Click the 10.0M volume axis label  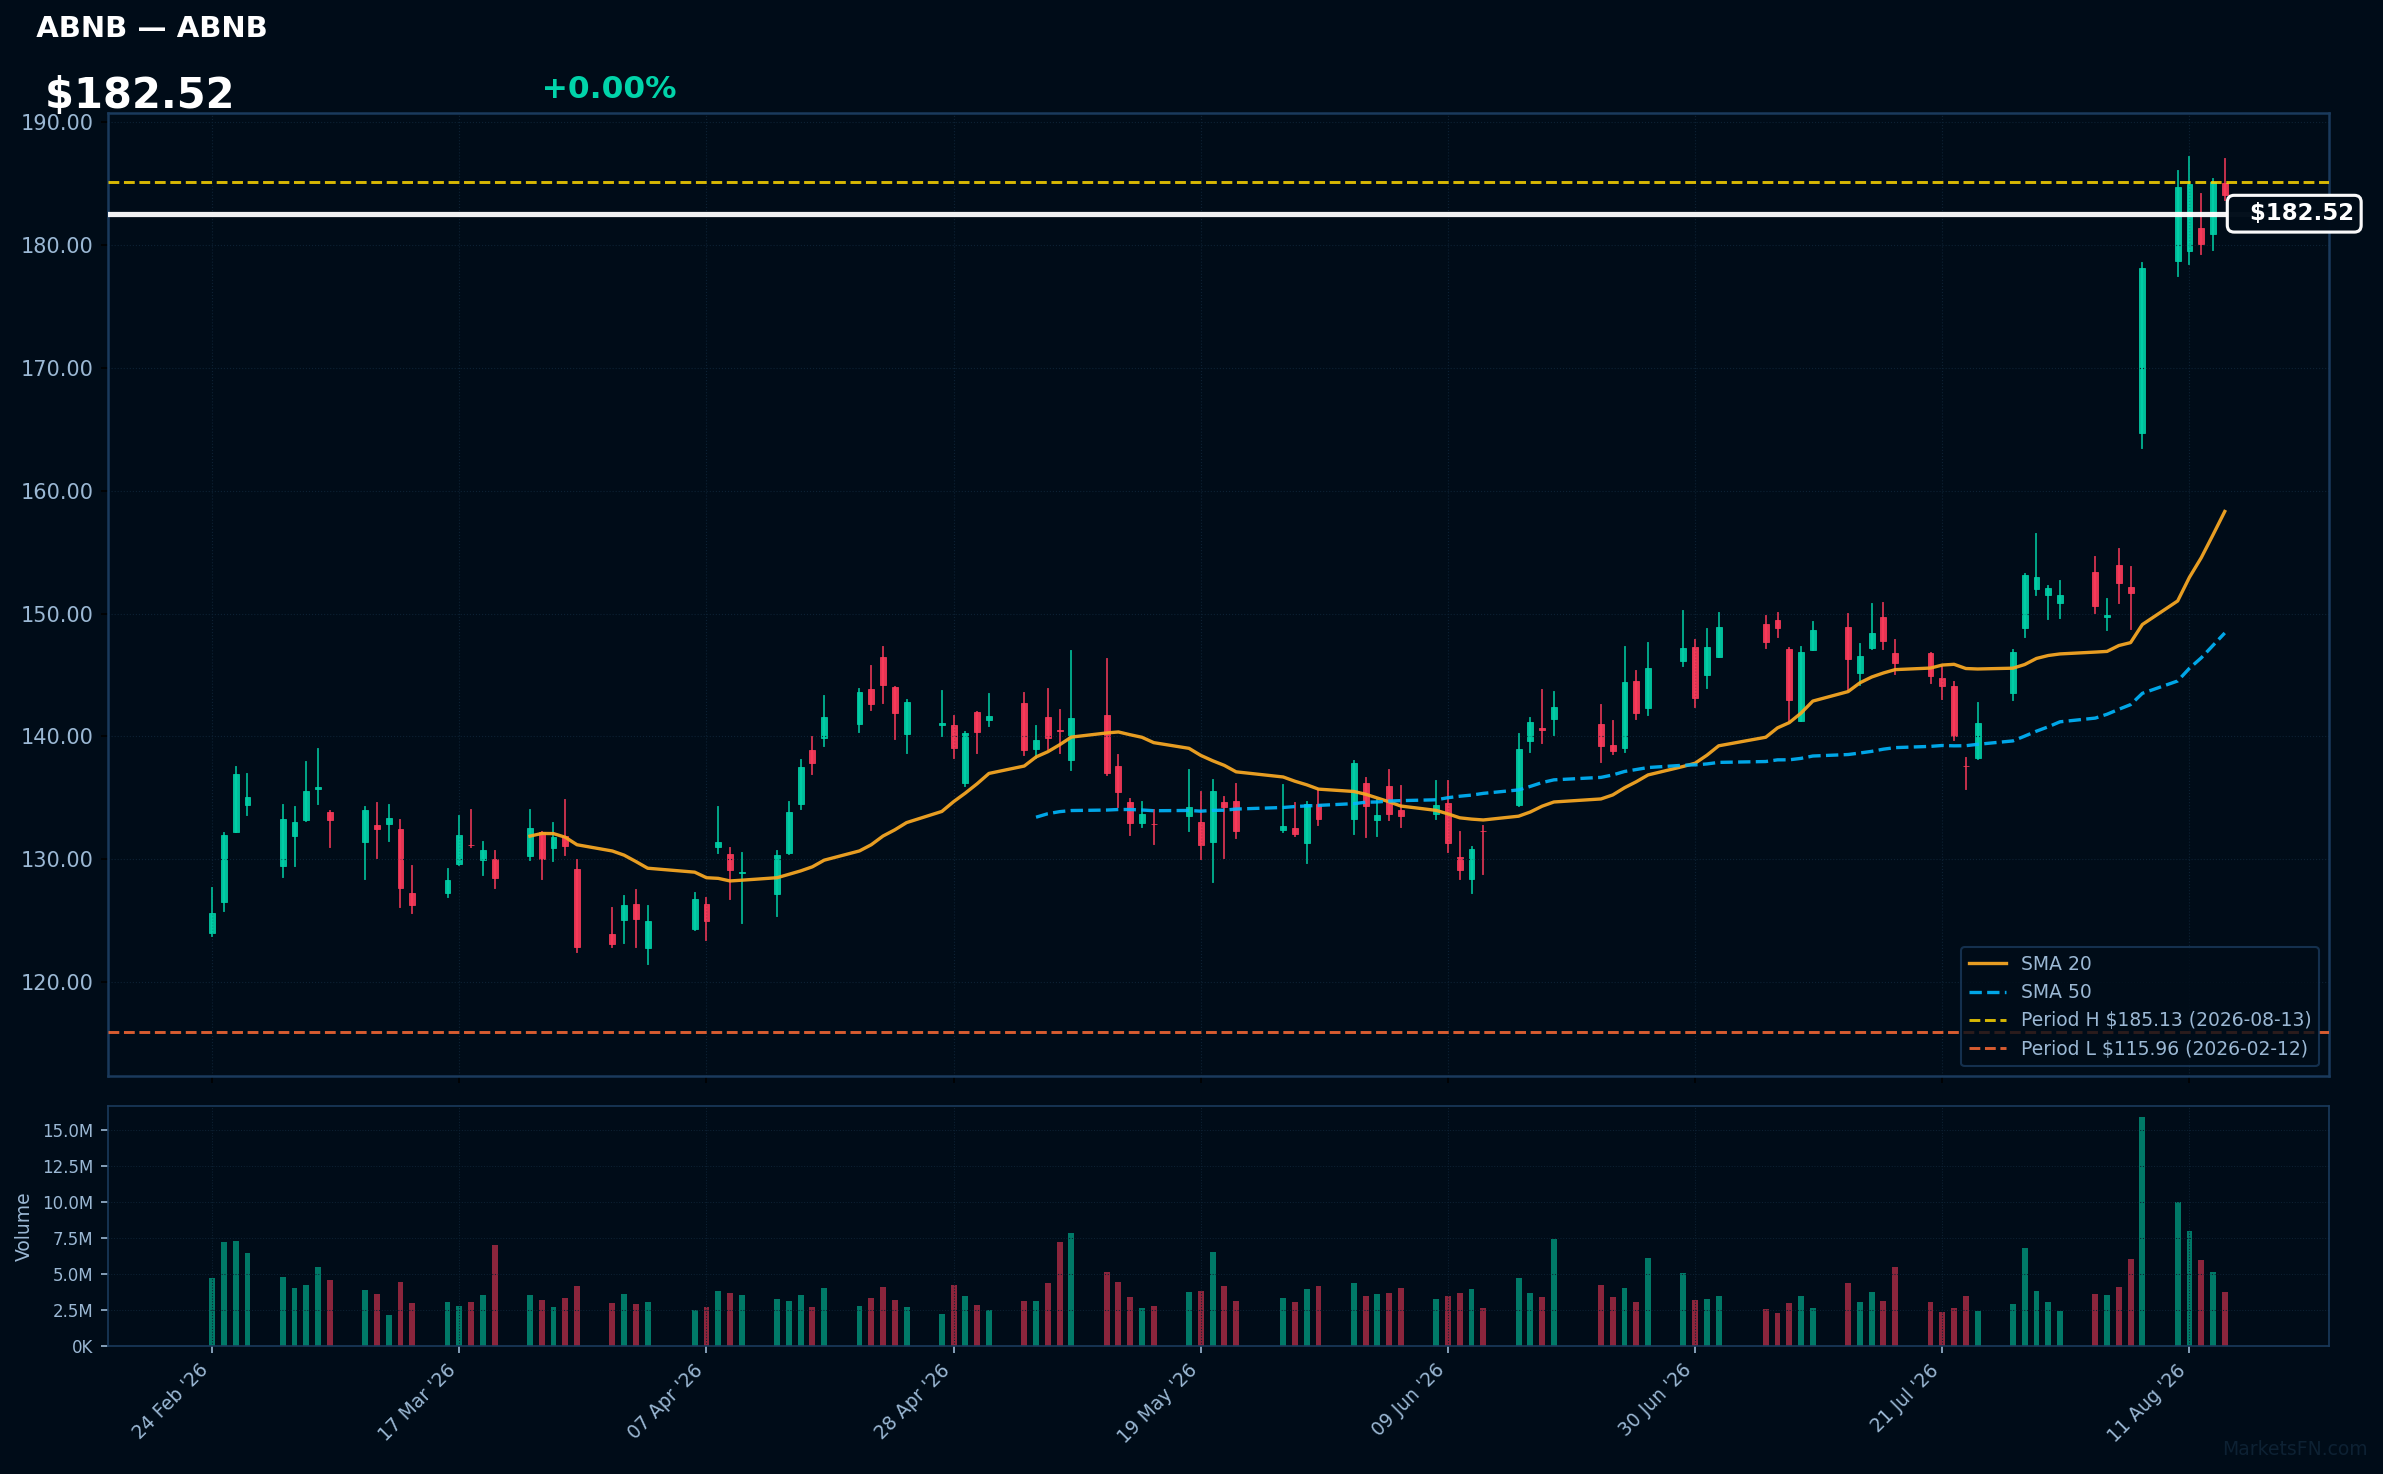point(68,1203)
